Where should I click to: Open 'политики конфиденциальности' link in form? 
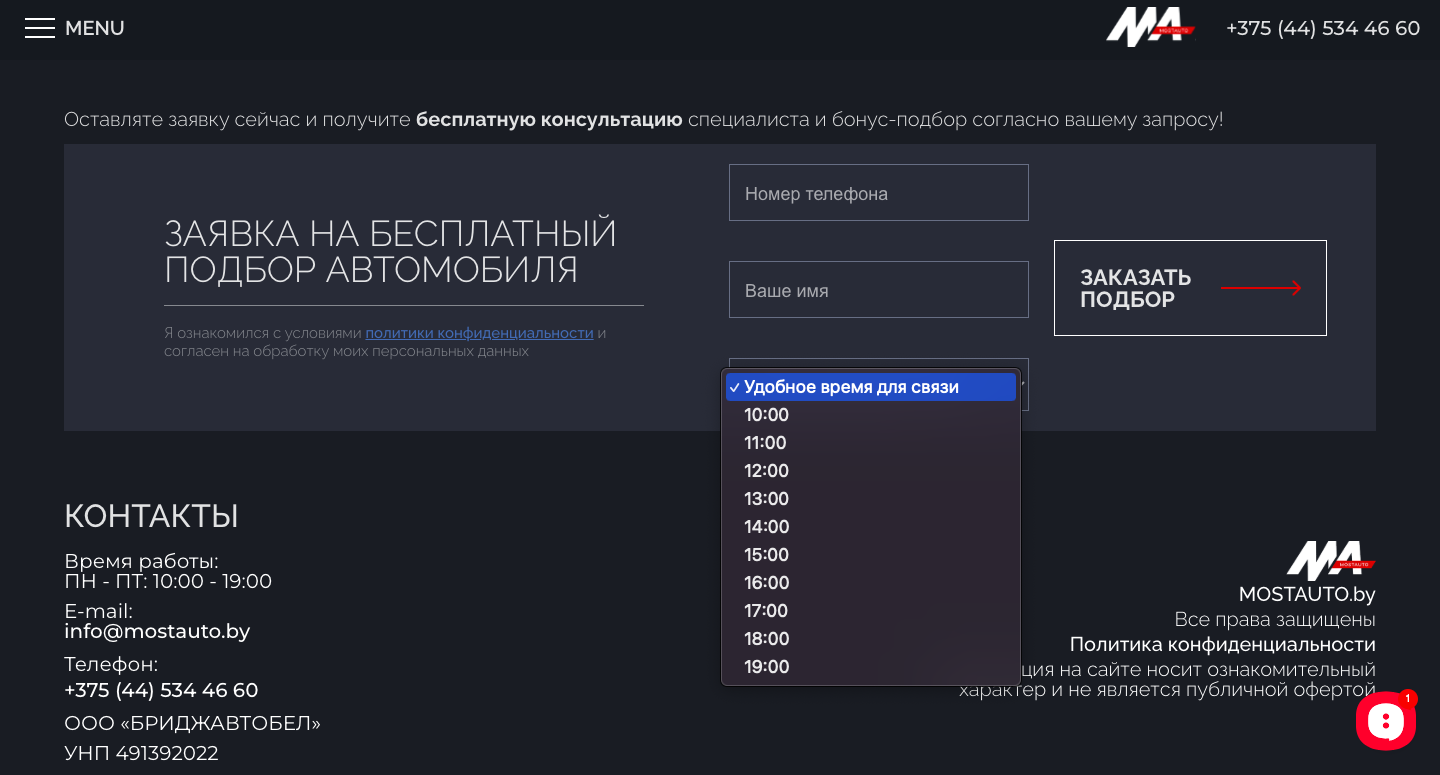(479, 333)
